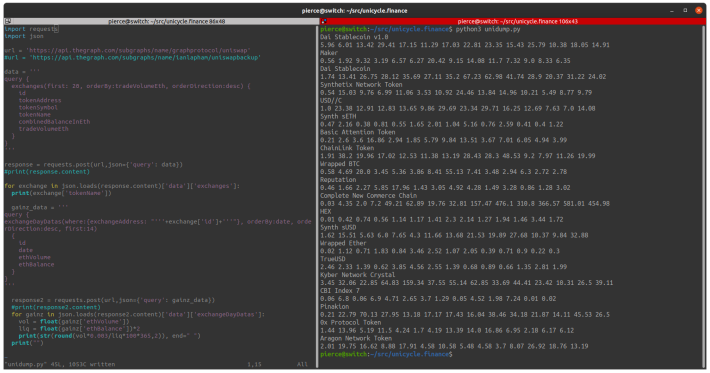The height and width of the screenshot is (373, 710).
Task: Click the 'tokenSymbol' field line
Action: coord(38,107)
